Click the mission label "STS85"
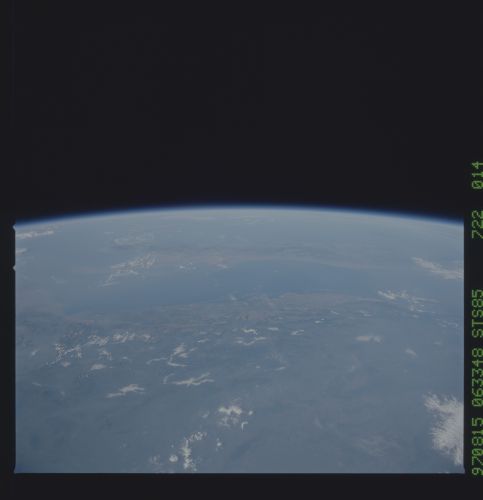The width and height of the screenshot is (483, 500). tap(477, 313)
